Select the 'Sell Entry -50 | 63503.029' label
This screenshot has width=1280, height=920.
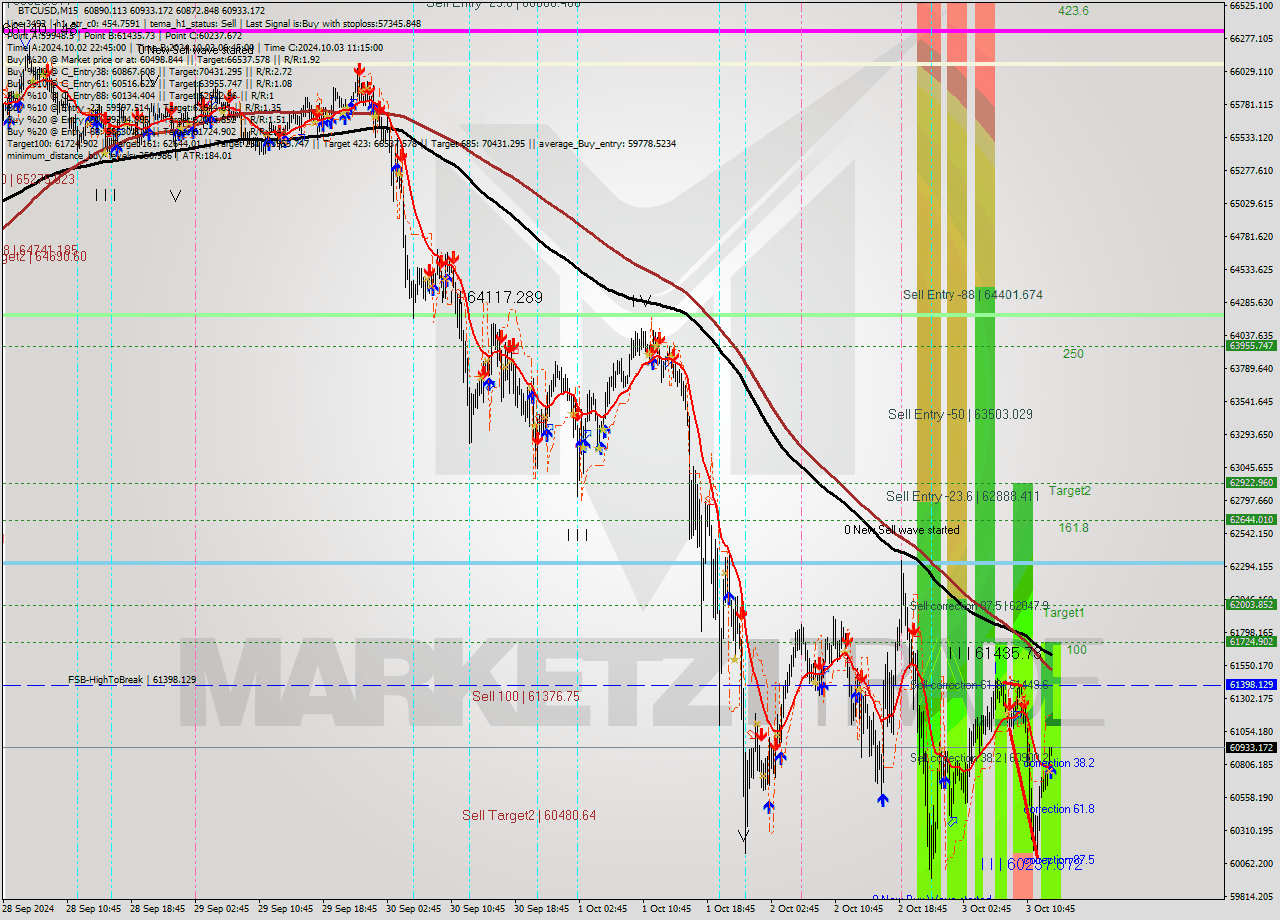[960, 414]
